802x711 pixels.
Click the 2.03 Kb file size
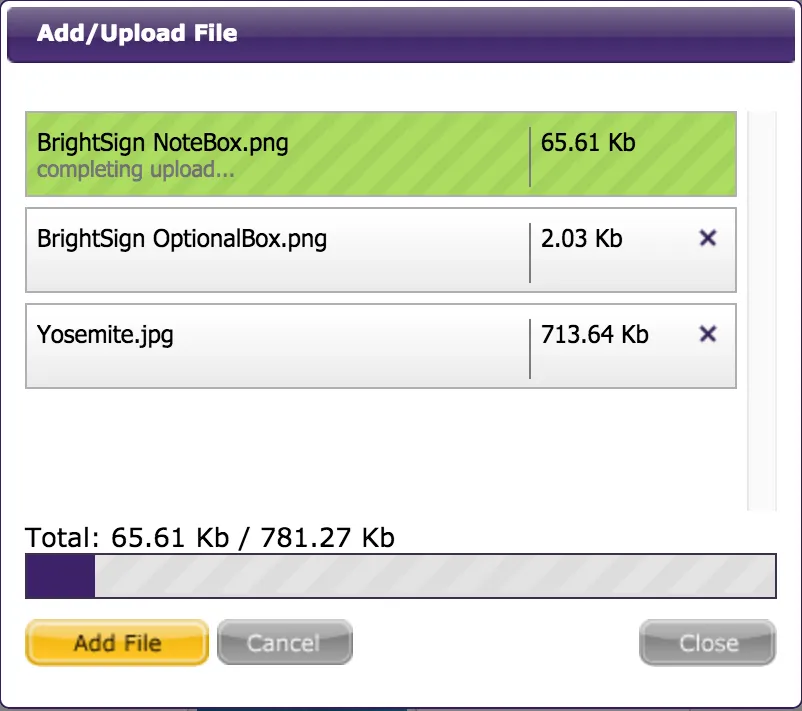582,238
